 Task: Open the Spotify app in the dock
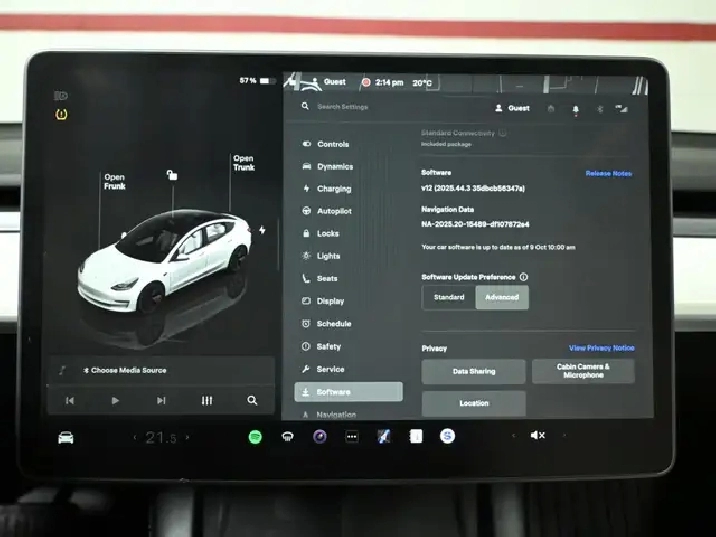(255, 436)
